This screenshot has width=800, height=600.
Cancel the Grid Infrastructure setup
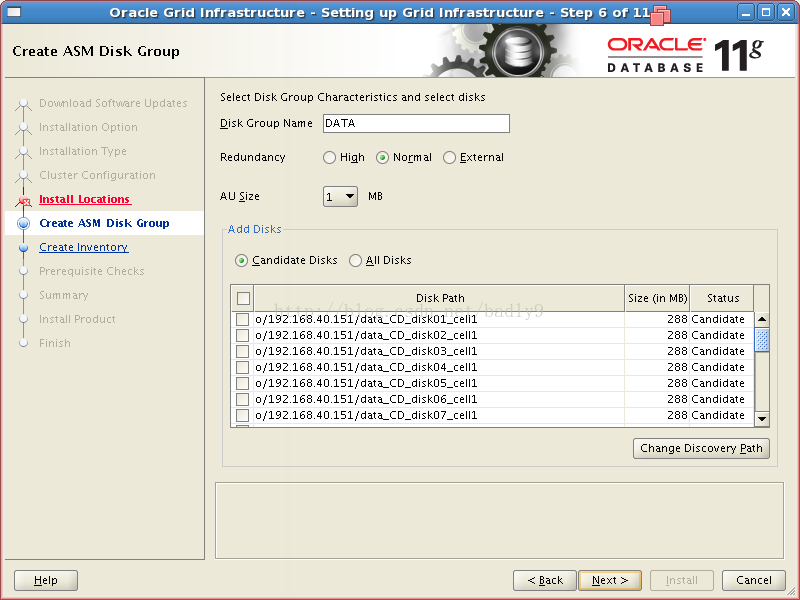pos(754,580)
